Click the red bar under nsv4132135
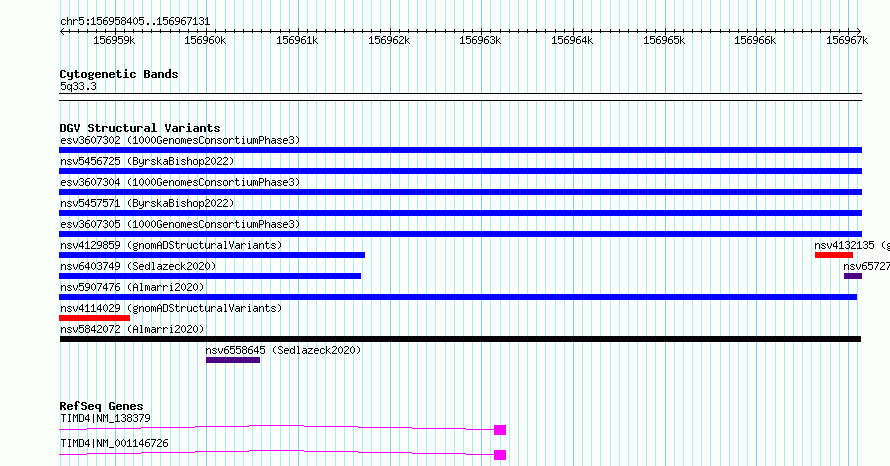The width and height of the screenshot is (890, 466). (834, 255)
